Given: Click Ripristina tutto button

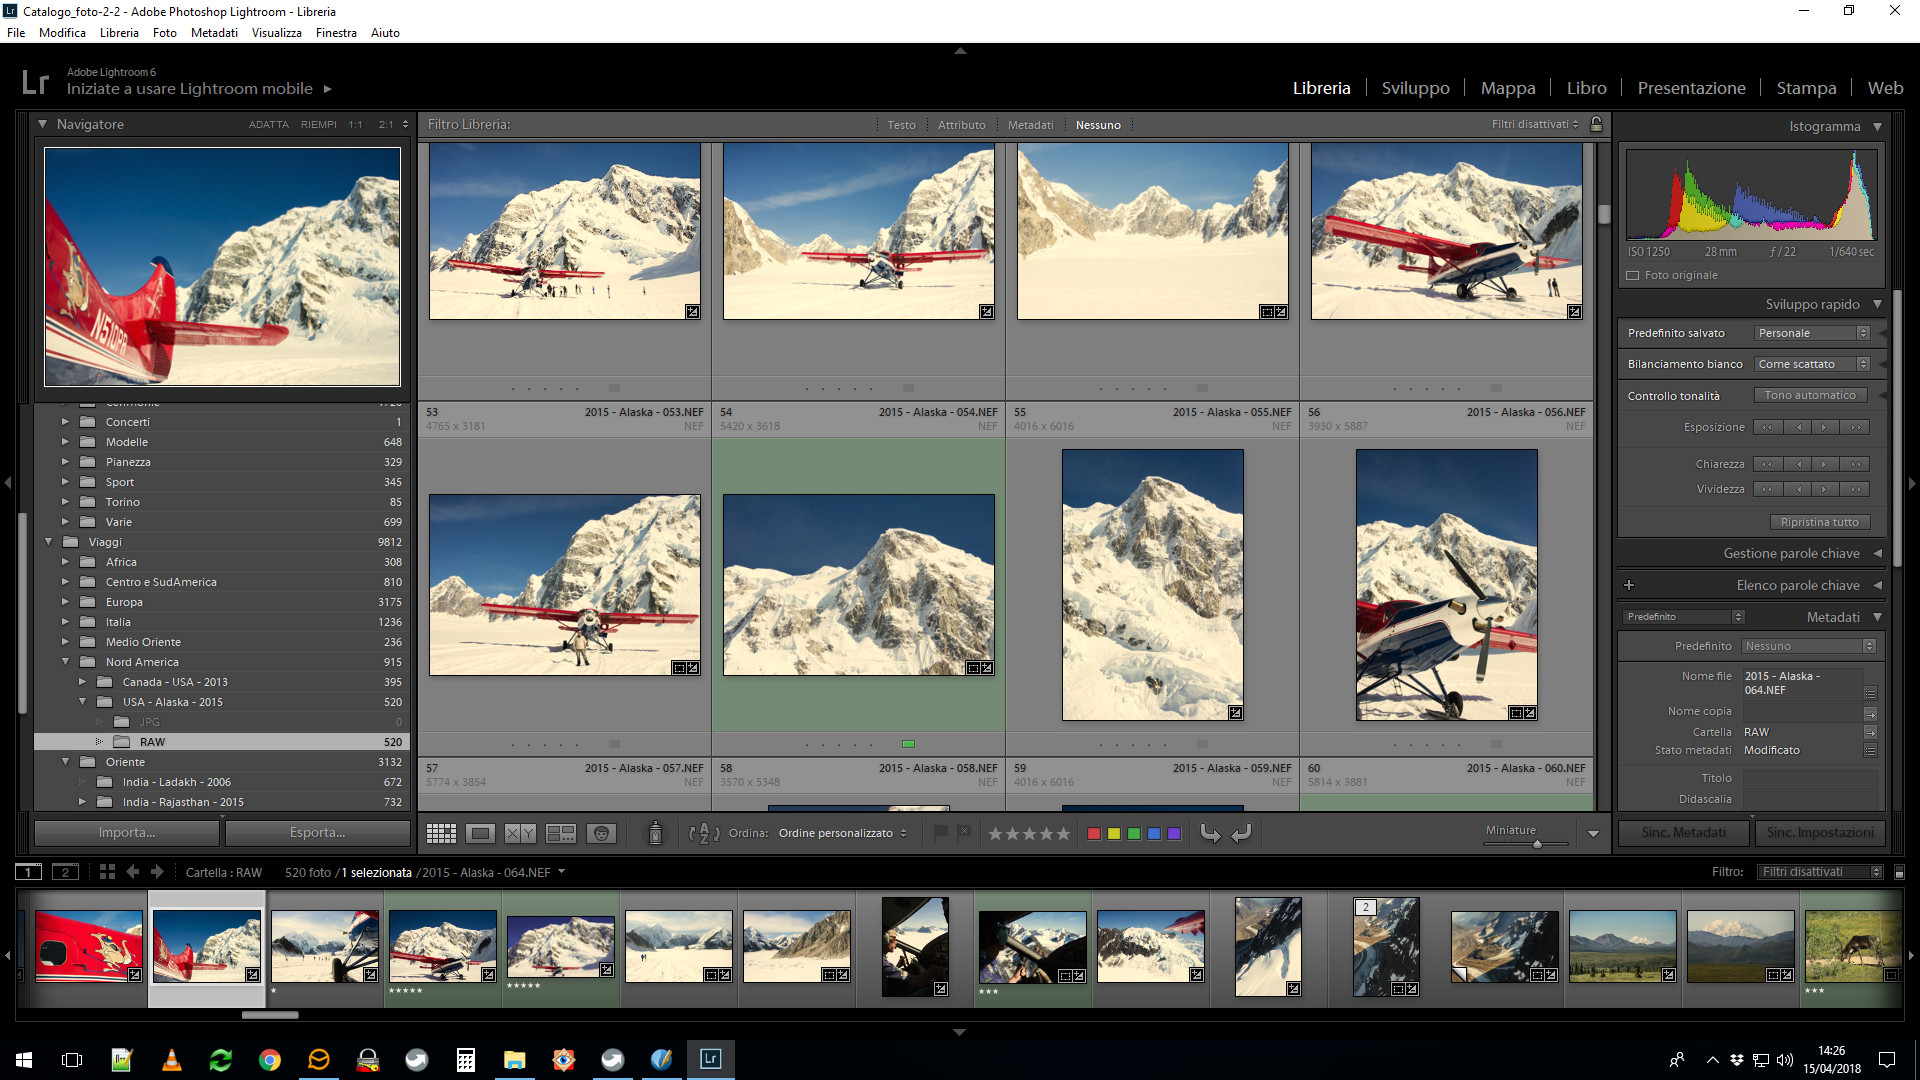Looking at the screenshot, I should (x=1819, y=522).
